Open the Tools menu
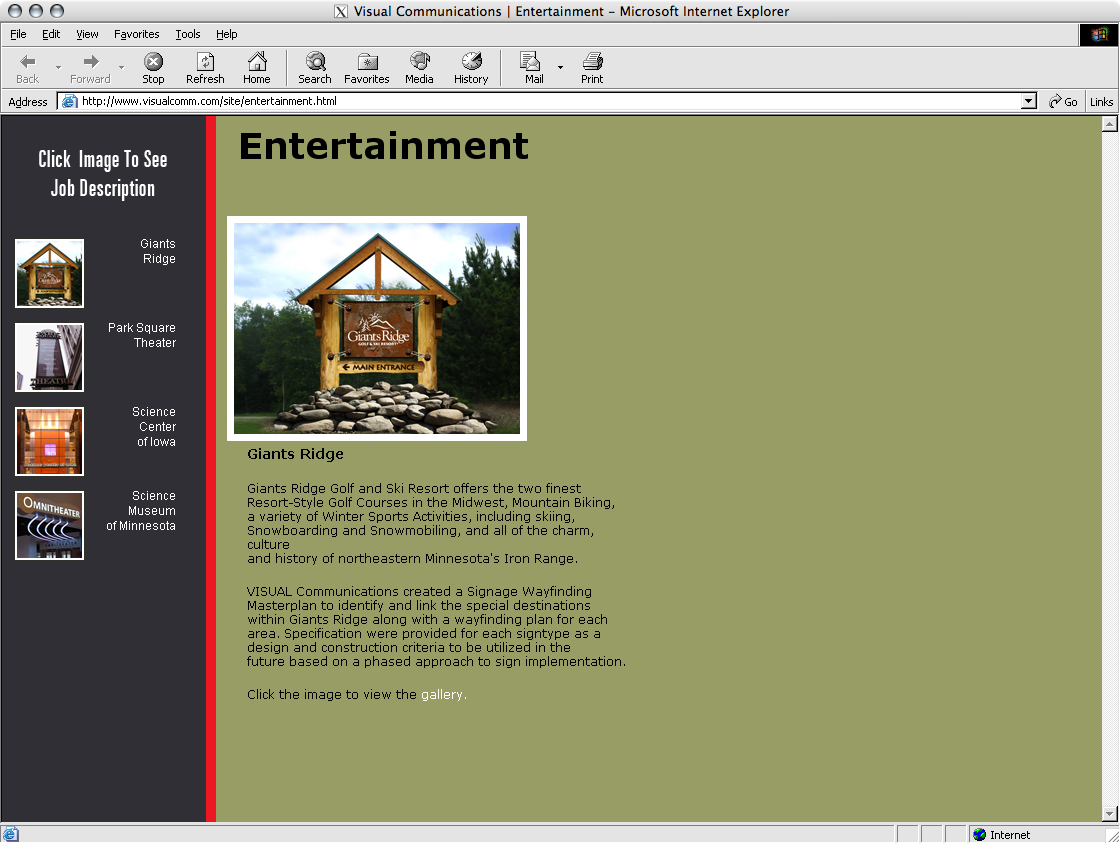This screenshot has width=1120, height=843. point(188,34)
